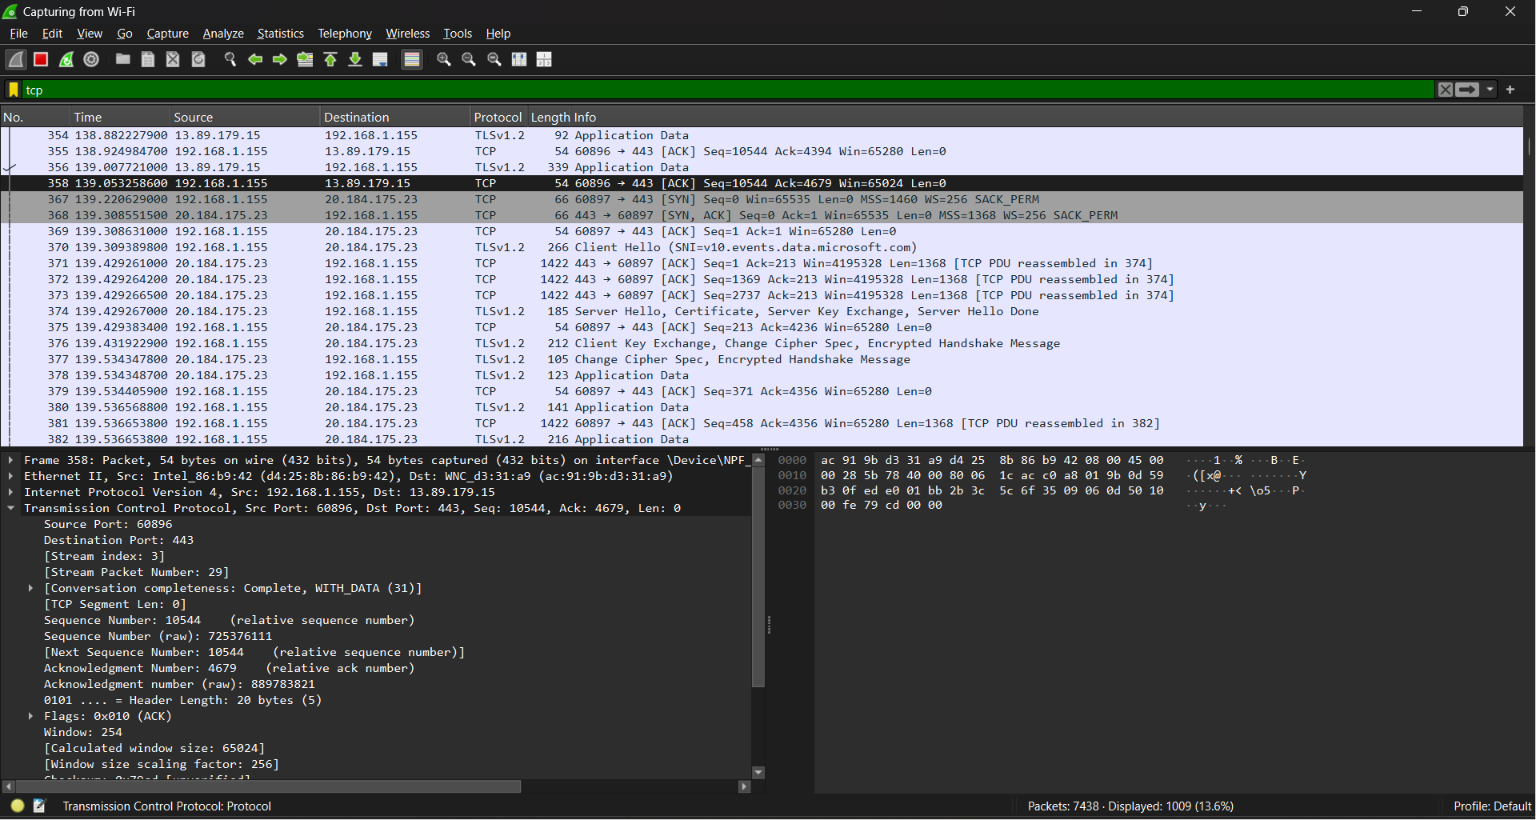This screenshot has height=820, width=1536.
Task: Click the packet list vertical scrollbar
Action: coord(1529,147)
